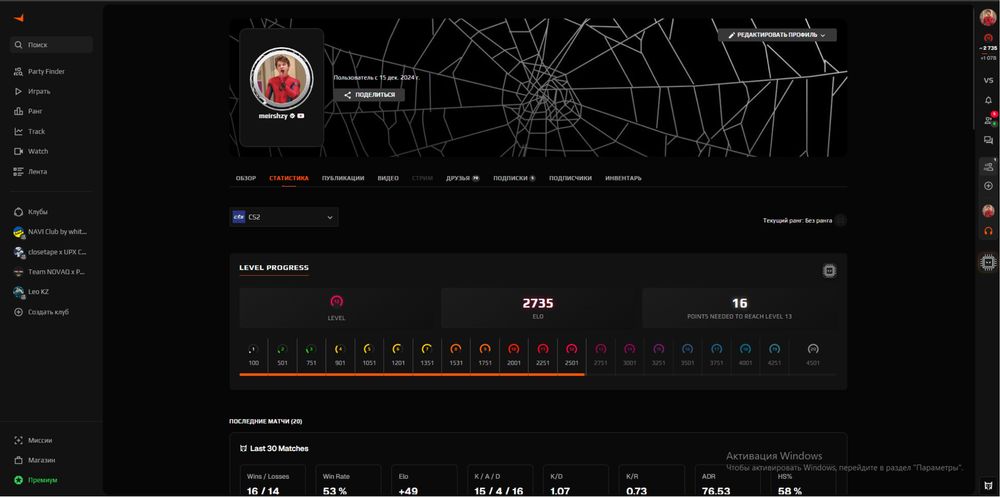The width and height of the screenshot is (1000, 497).
Task: Open chat messages icon in right sidebar
Action: (988, 140)
